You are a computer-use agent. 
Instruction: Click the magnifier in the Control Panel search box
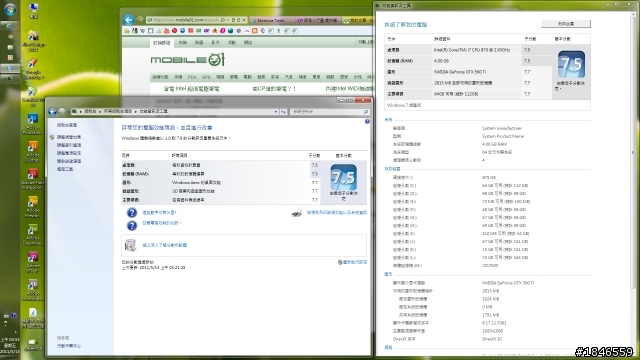[x=366, y=111]
